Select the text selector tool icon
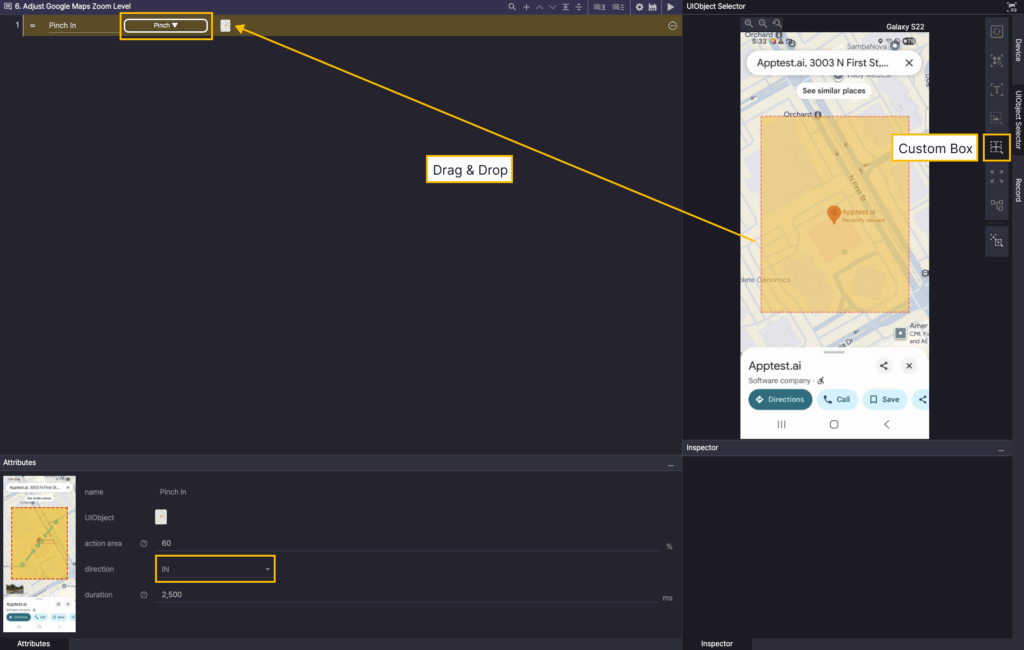Viewport: 1024px width, 650px height. point(996,90)
